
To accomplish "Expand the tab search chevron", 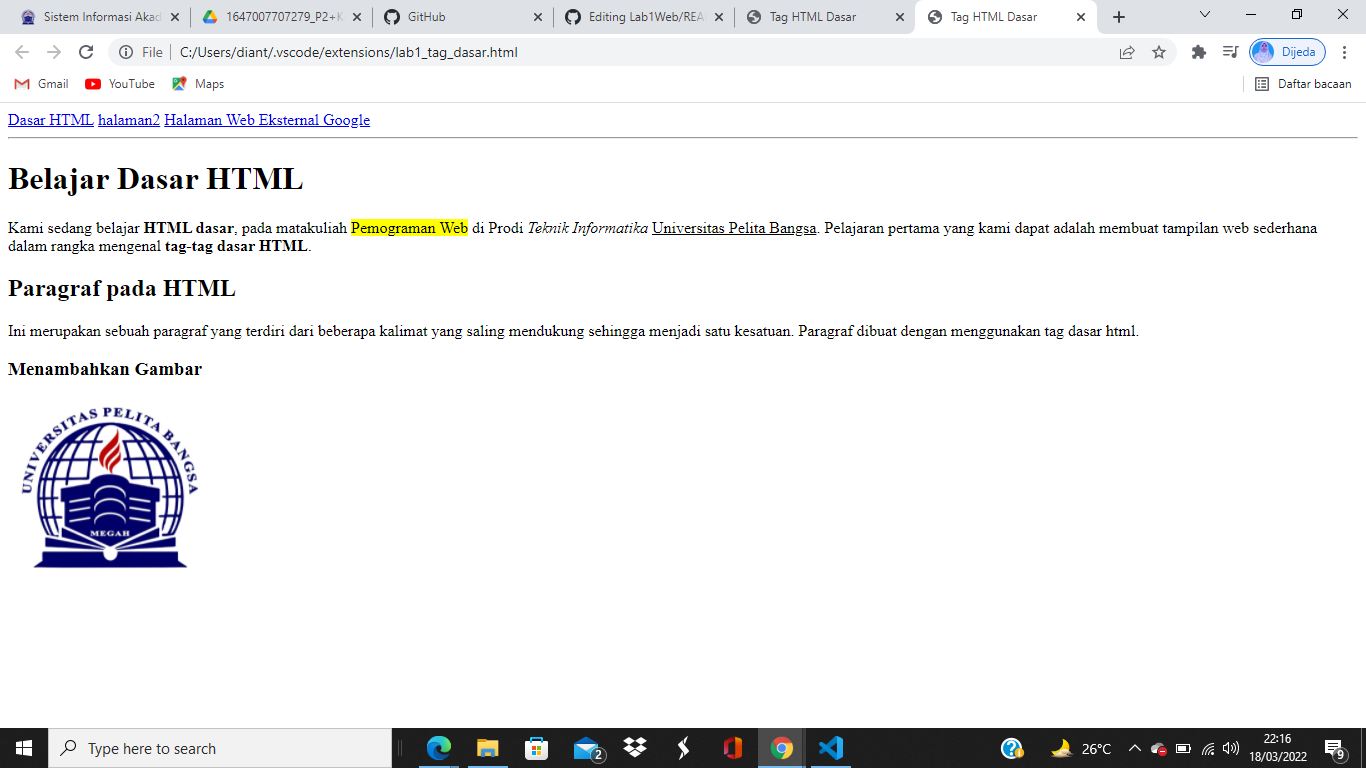I will click(x=1205, y=14).
